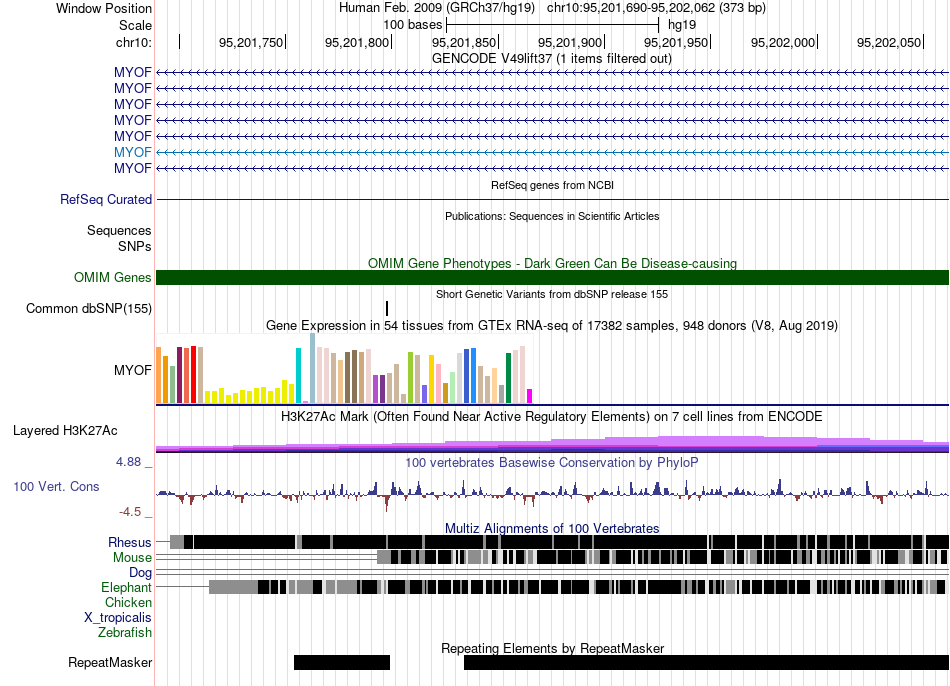This screenshot has width=950, height=686.
Task: Click the 100 Vert. Cons track label
Action: 56,487
